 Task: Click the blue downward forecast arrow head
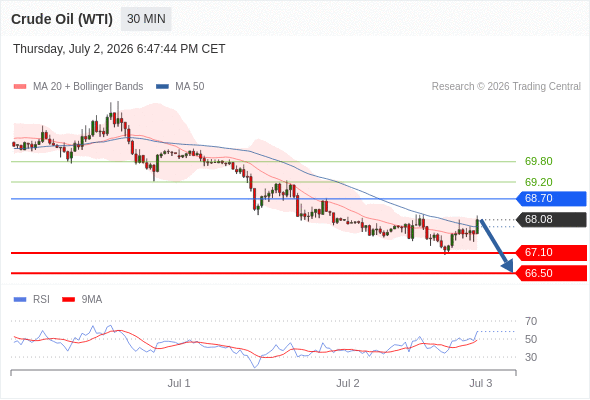(x=508, y=266)
